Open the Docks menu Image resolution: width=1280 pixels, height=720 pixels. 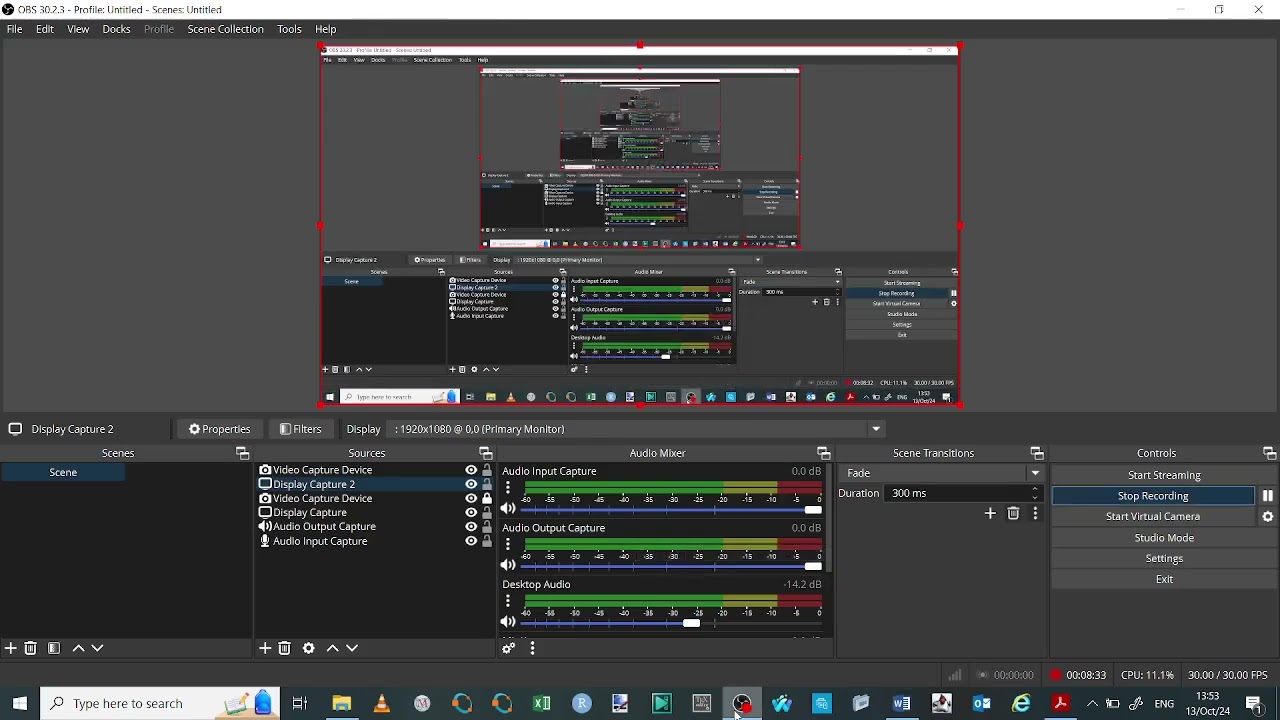[x=117, y=30]
